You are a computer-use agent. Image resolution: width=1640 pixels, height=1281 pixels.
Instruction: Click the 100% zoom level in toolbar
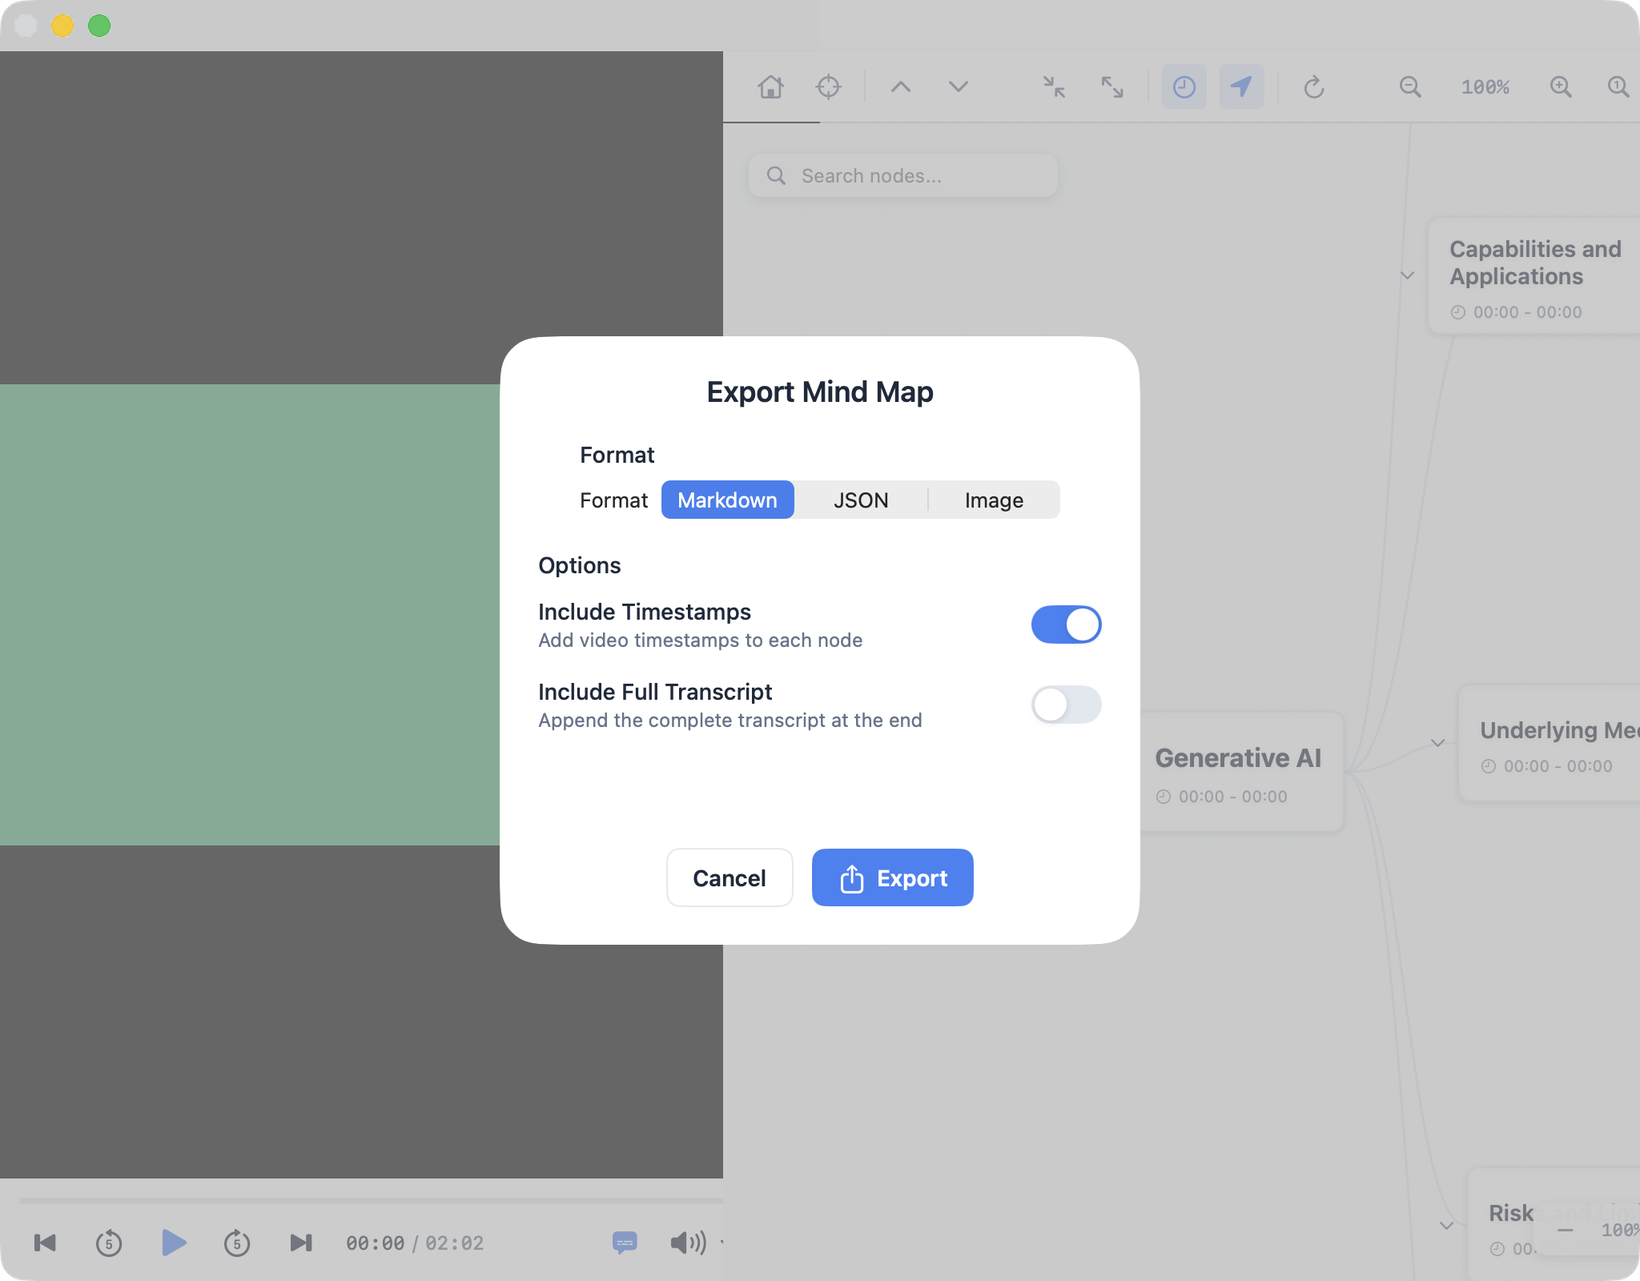[x=1485, y=87]
